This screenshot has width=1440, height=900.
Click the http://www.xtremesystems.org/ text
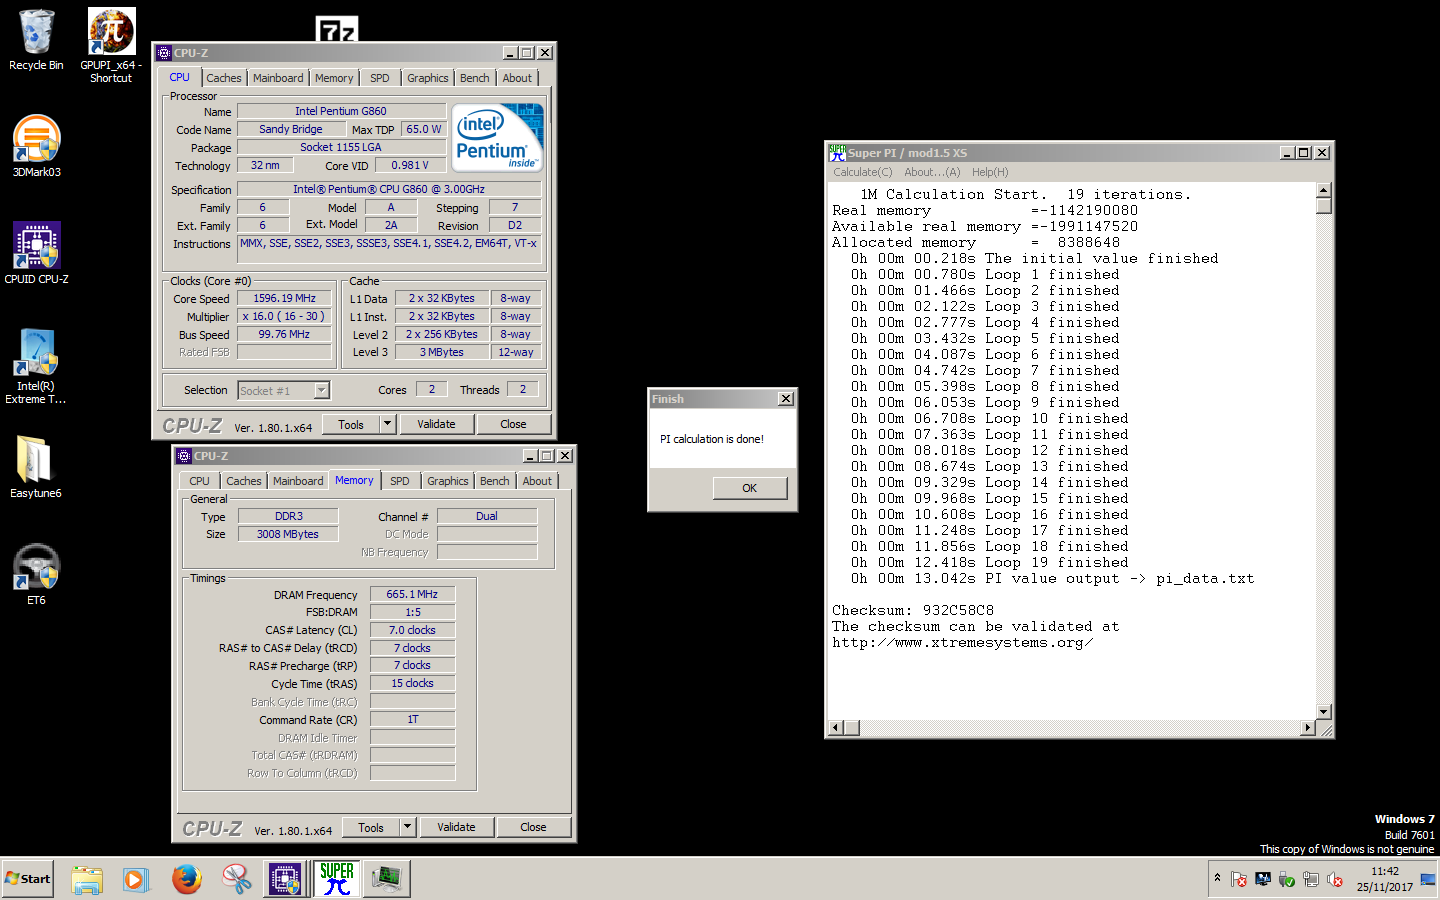coord(963,643)
